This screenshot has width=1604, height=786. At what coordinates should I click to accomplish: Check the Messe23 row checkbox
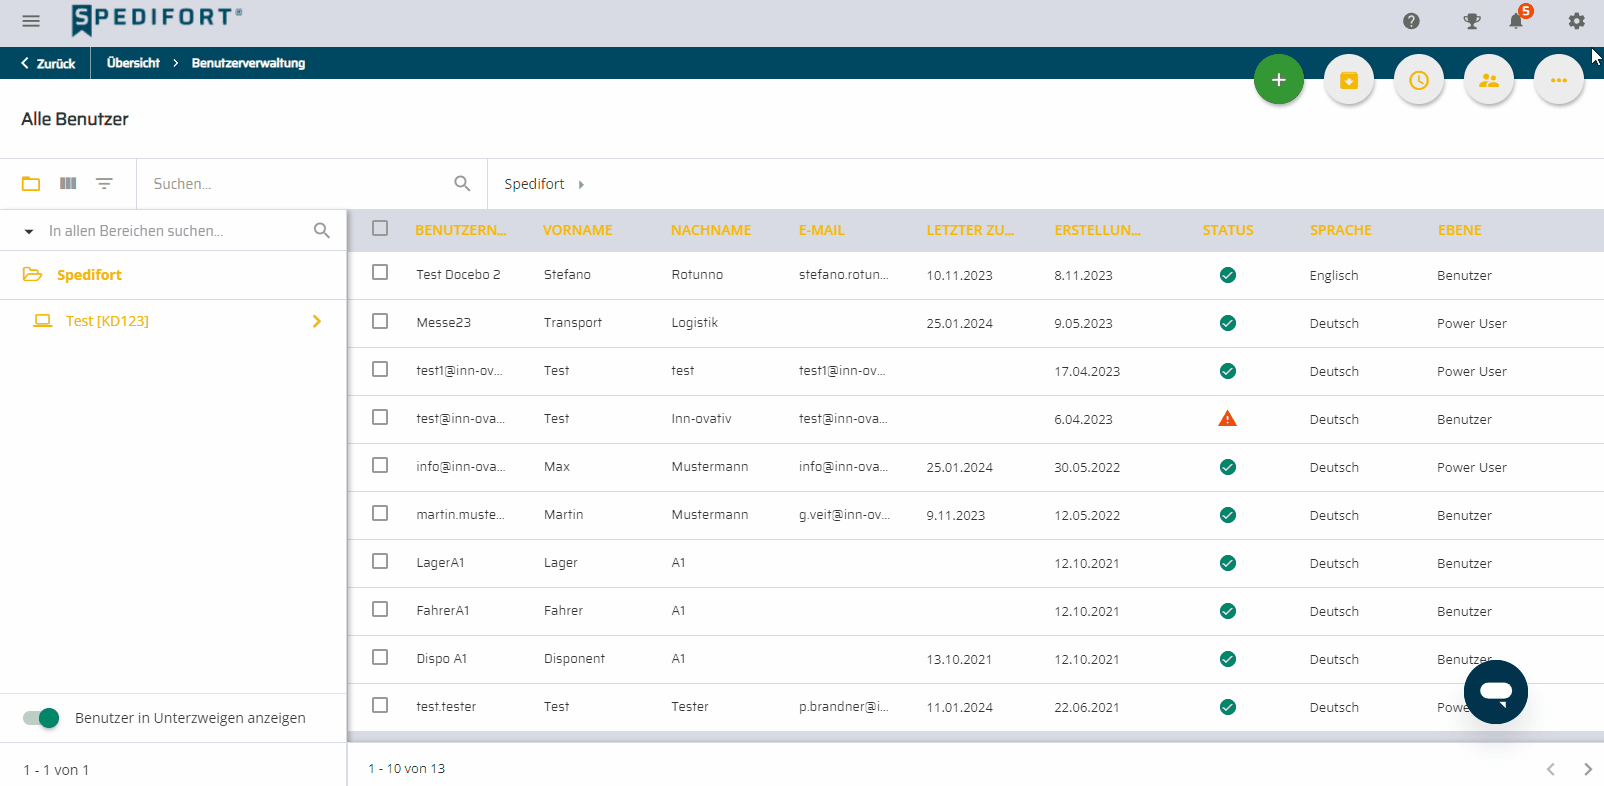[x=380, y=321]
